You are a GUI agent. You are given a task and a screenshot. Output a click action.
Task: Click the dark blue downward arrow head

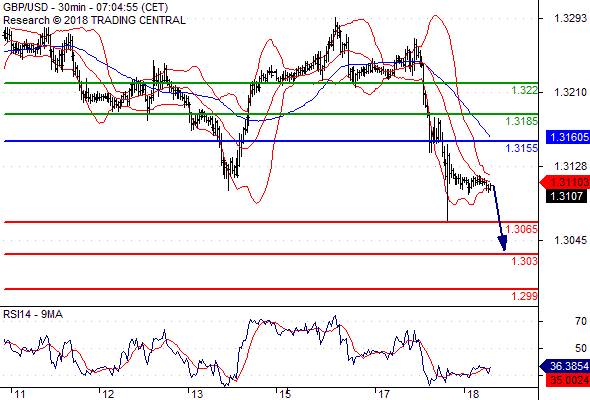[503, 243]
